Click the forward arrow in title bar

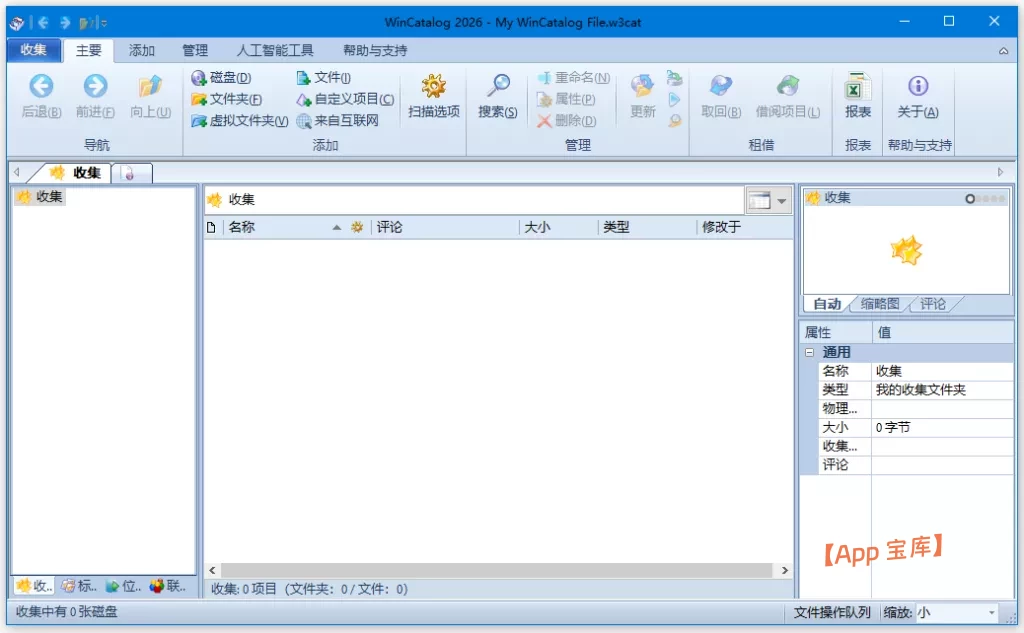coord(65,23)
